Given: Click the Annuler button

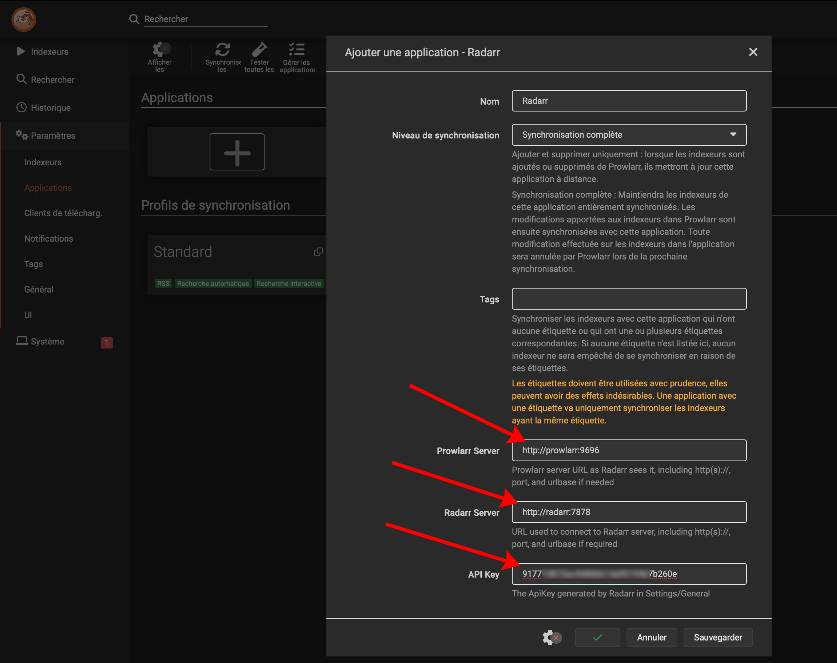Looking at the screenshot, I should pyautogui.click(x=652, y=637).
